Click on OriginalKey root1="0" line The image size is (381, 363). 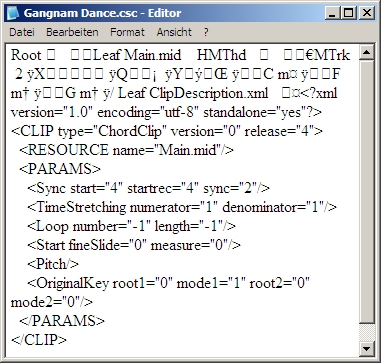coord(169,283)
